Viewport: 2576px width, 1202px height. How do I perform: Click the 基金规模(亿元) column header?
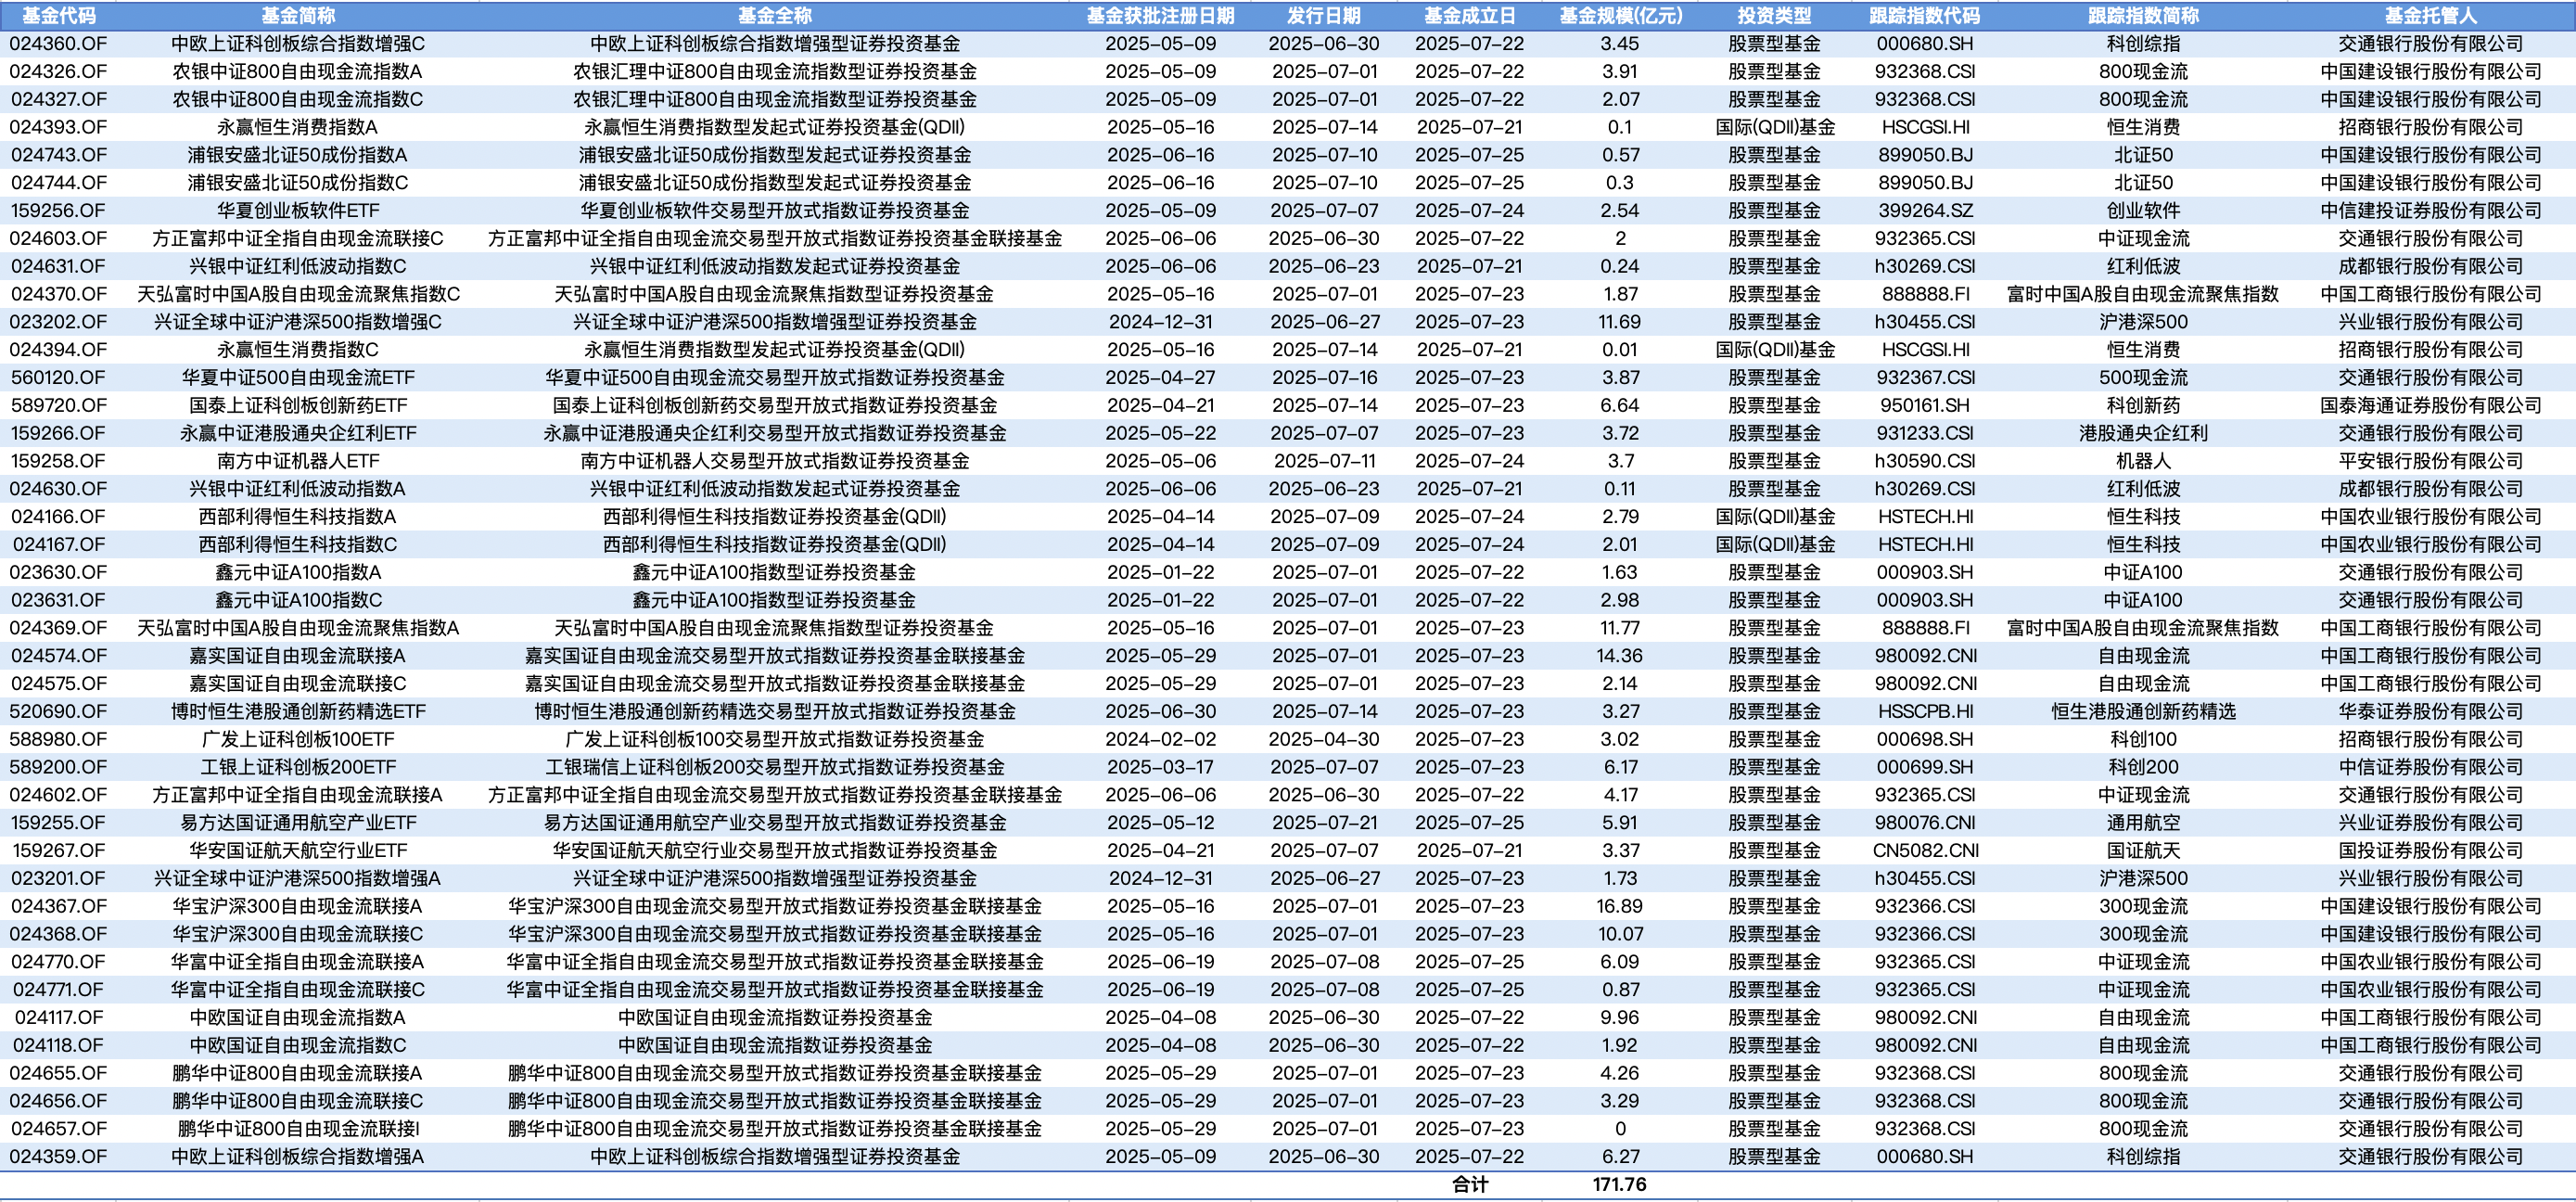(1620, 16)
